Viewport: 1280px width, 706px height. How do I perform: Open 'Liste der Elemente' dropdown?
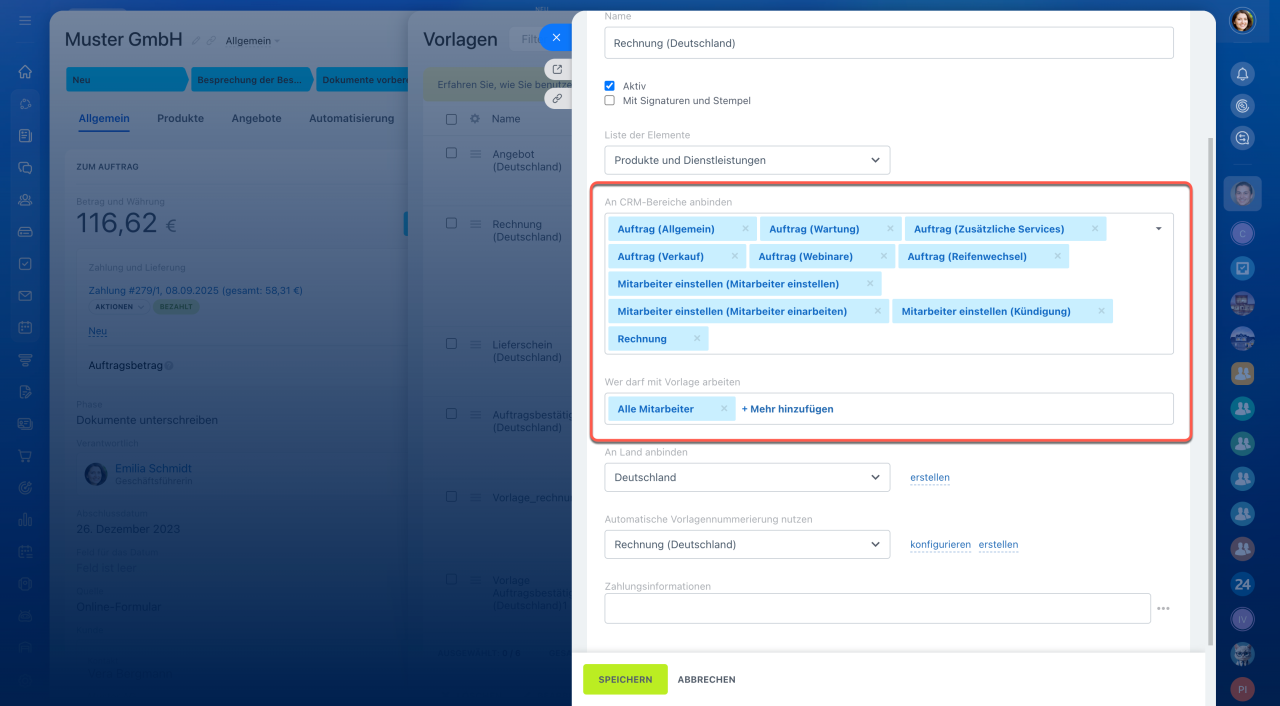pos(747,160)
